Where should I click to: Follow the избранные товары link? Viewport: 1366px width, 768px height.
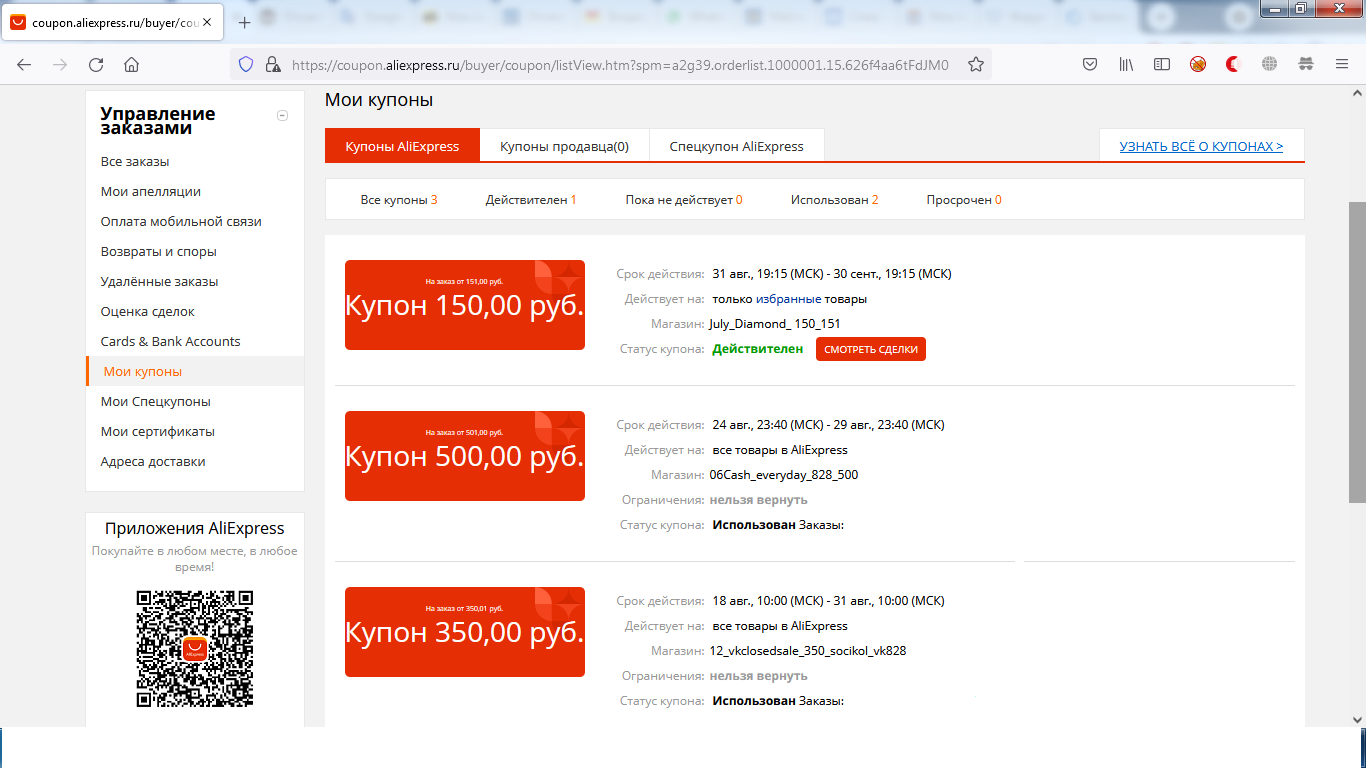pyautogui.click(x=788, y=299)
